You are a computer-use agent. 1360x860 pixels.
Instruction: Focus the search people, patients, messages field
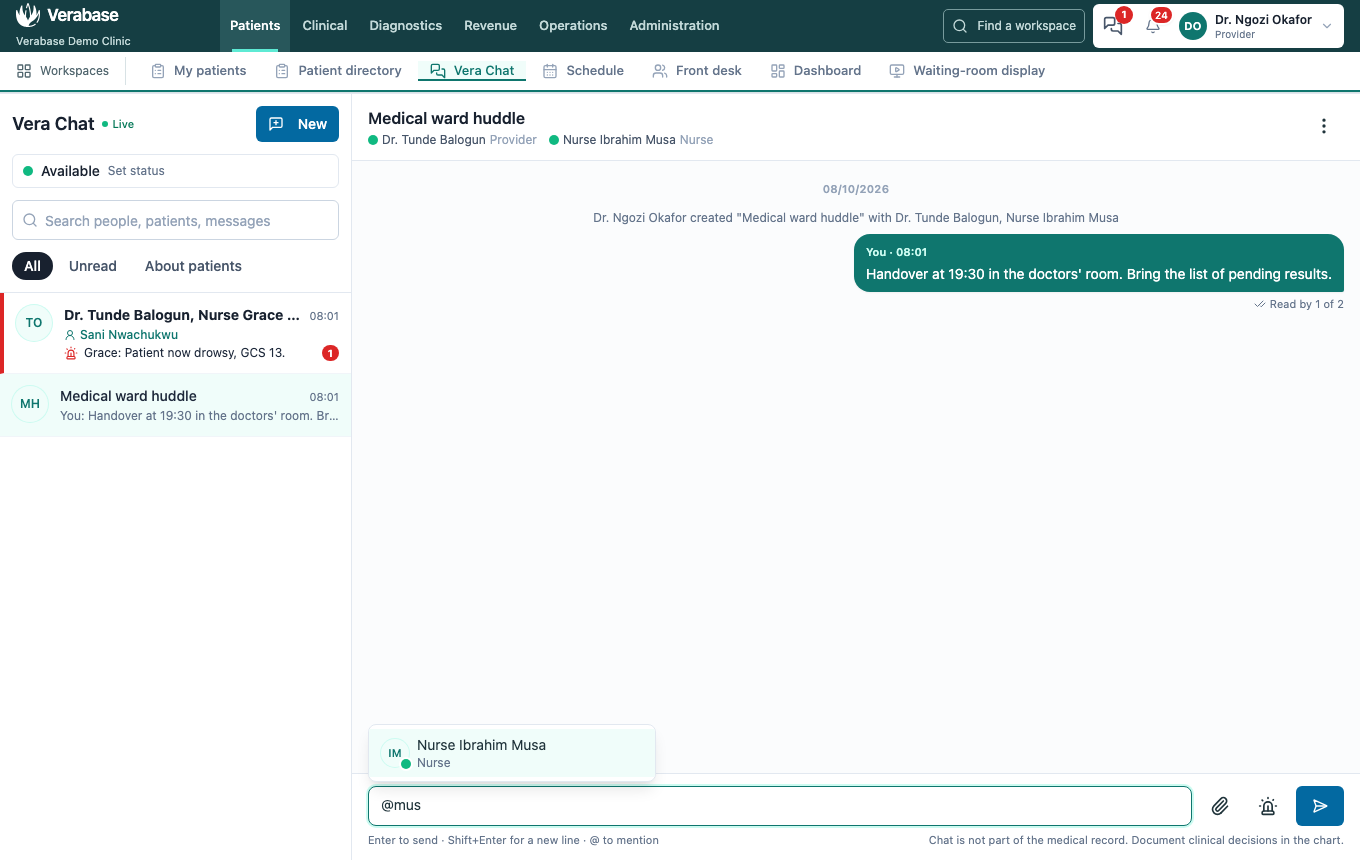tap(175, 220)
